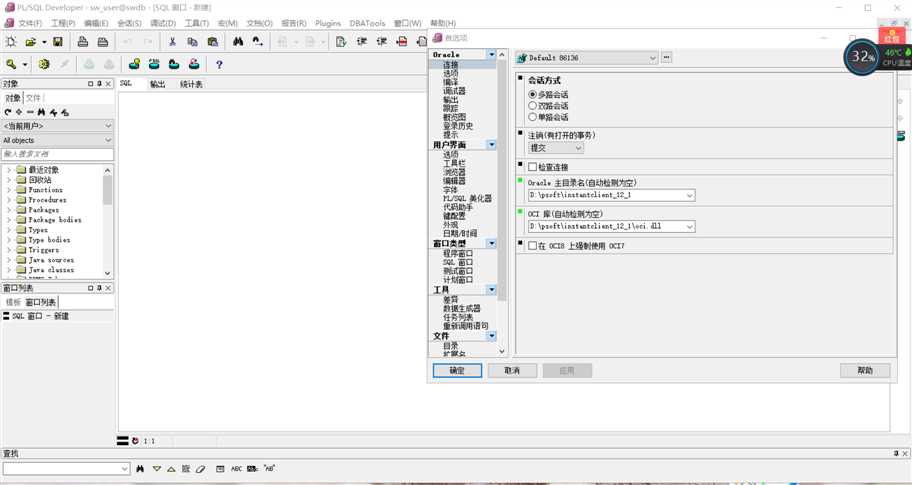Click the Find binoculars icon in main toolbar

pyautogui.click(x=238, y=42)
